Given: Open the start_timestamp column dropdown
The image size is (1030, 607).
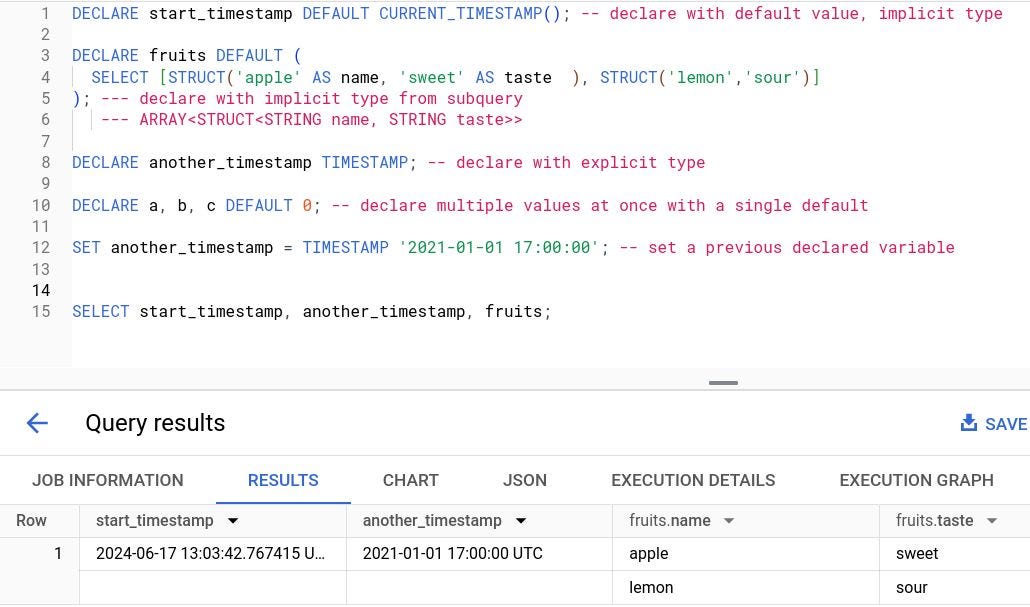Looking at the screenshot, I should click(233, 520).
